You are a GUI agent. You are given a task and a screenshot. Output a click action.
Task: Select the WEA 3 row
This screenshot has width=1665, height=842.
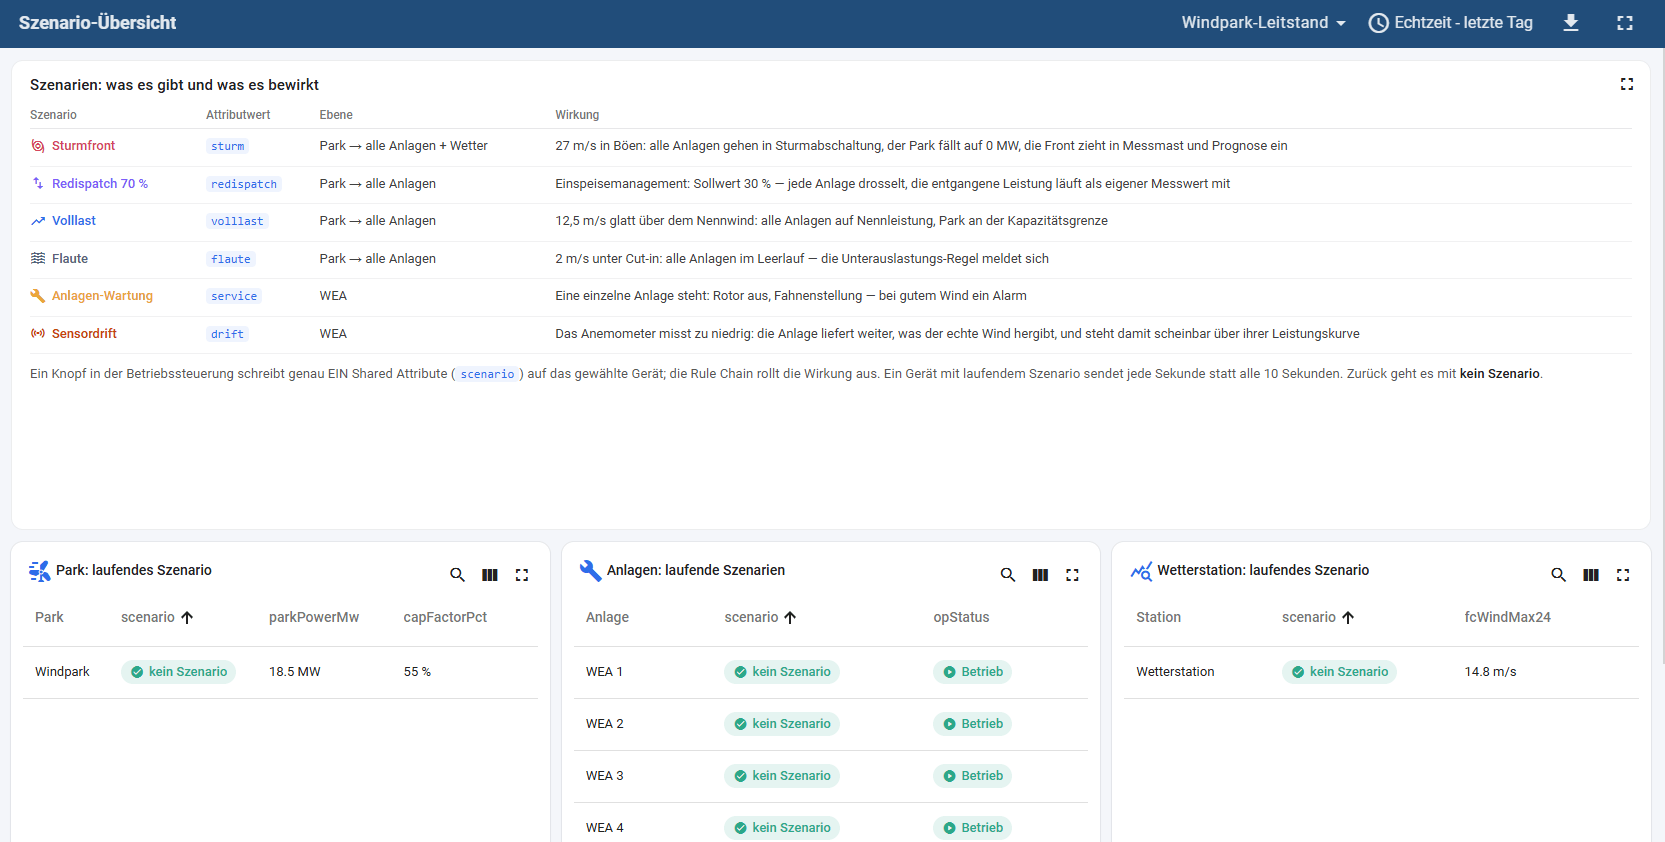pyautogui.click(x=830, y=776)
